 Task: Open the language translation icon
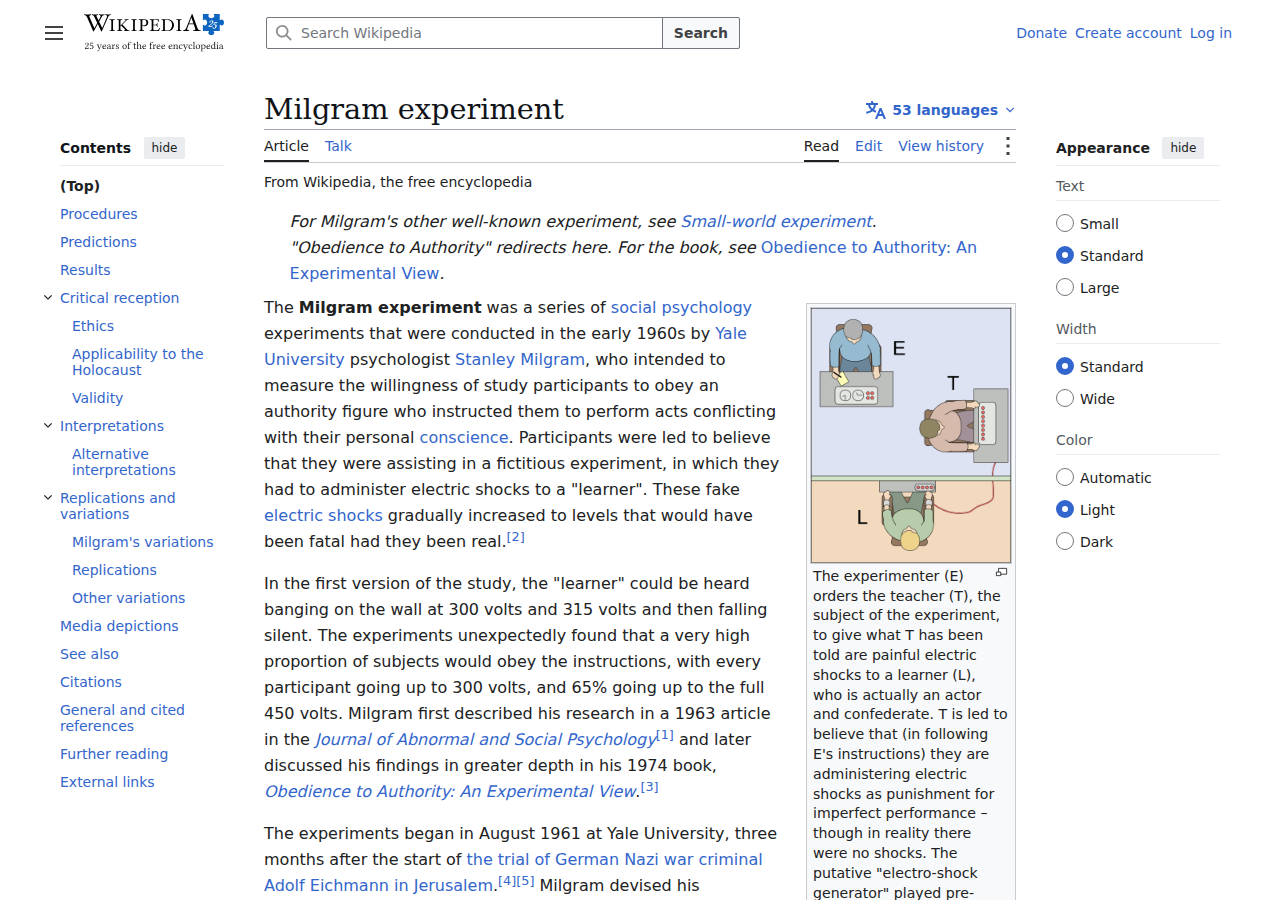coord(875,110)
